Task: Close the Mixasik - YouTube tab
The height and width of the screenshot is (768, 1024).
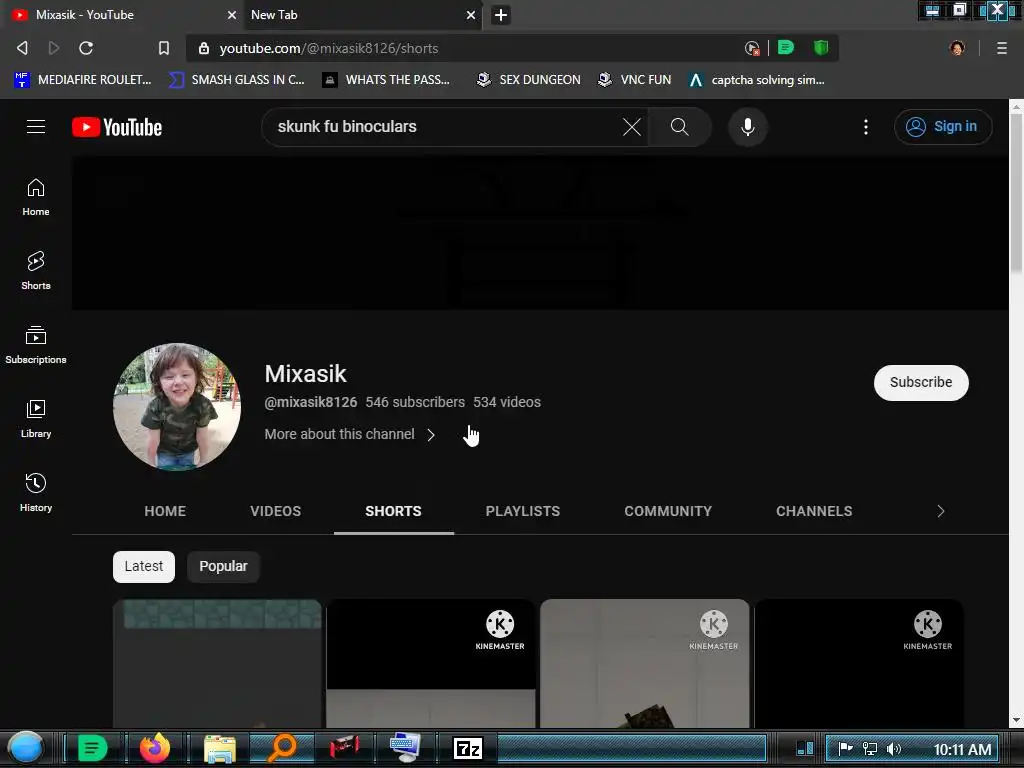Action: tap(232, 15)
